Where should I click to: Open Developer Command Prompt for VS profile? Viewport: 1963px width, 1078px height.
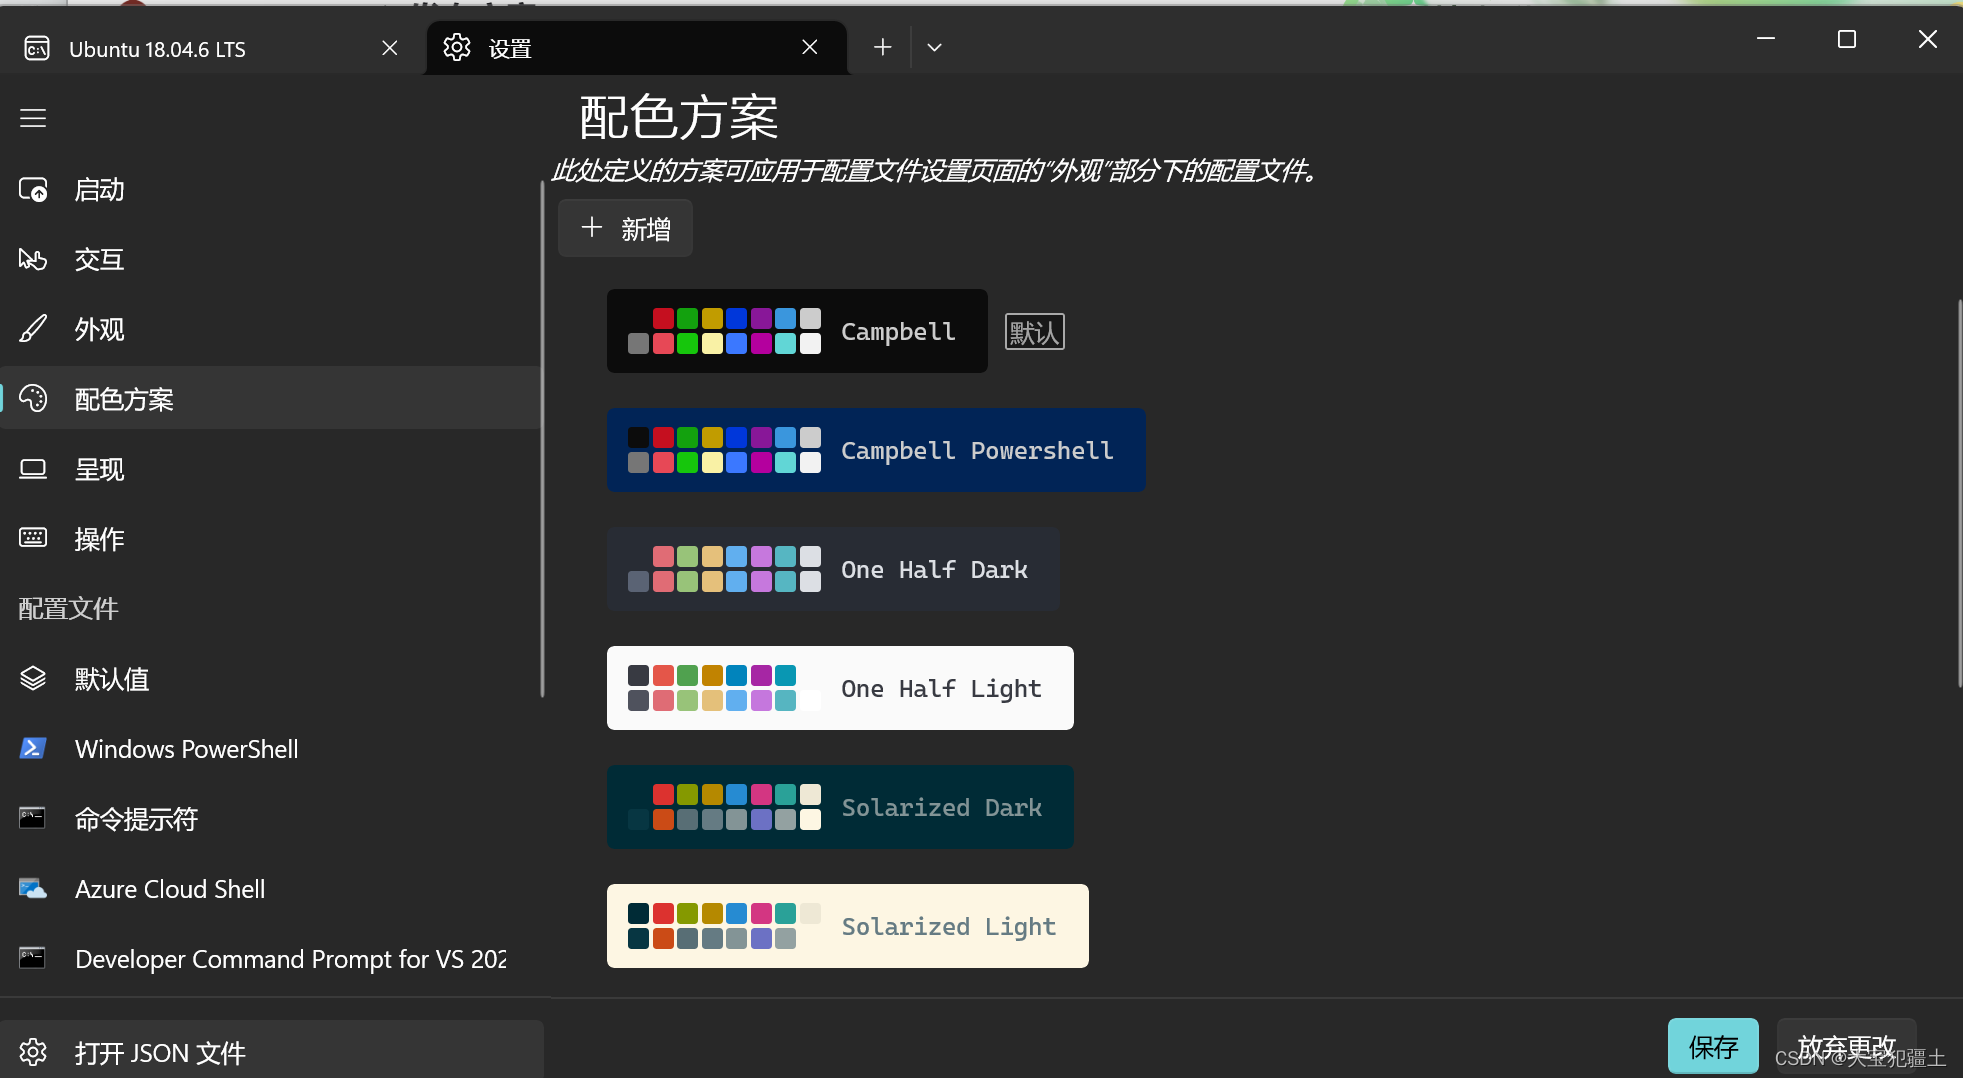(x=271, y=959)
